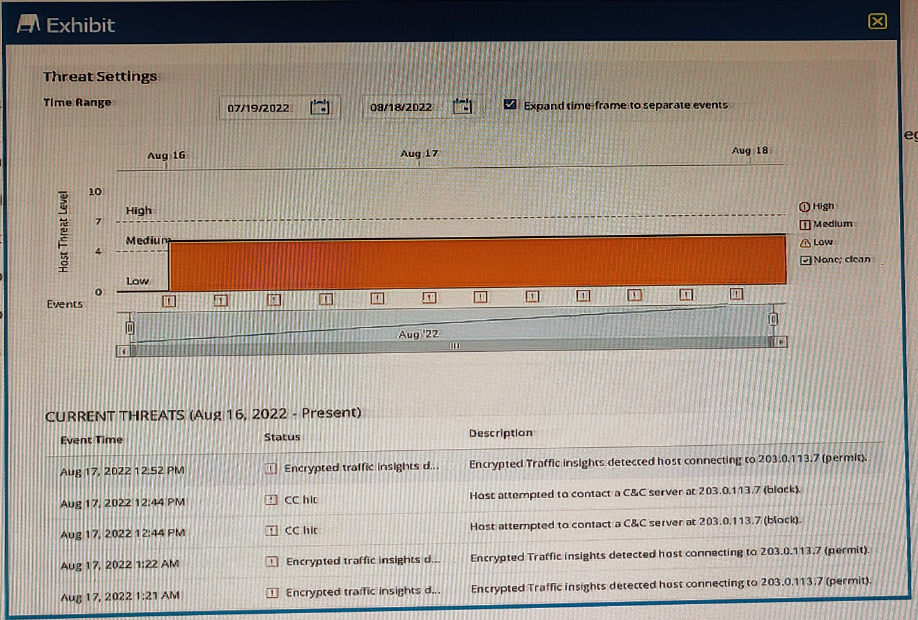Click the Description column header
Image resolution: width=918 pixels, height=620 pixels.
[x=500, y=433]
